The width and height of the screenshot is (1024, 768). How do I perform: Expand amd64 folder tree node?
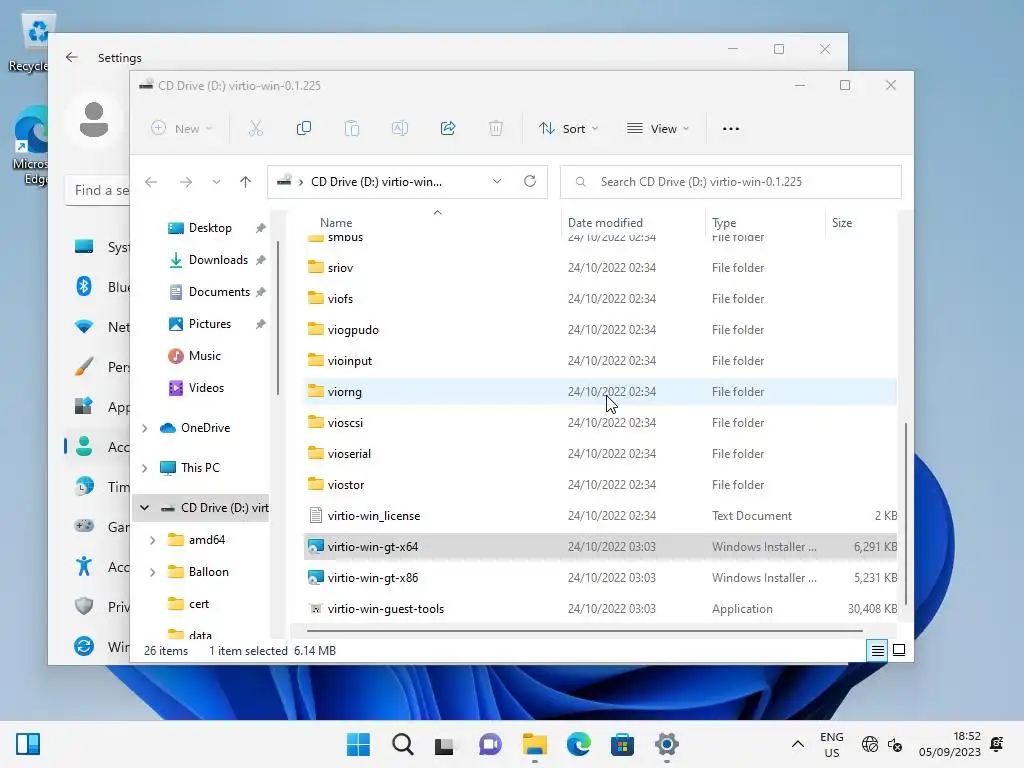[153, 540]
